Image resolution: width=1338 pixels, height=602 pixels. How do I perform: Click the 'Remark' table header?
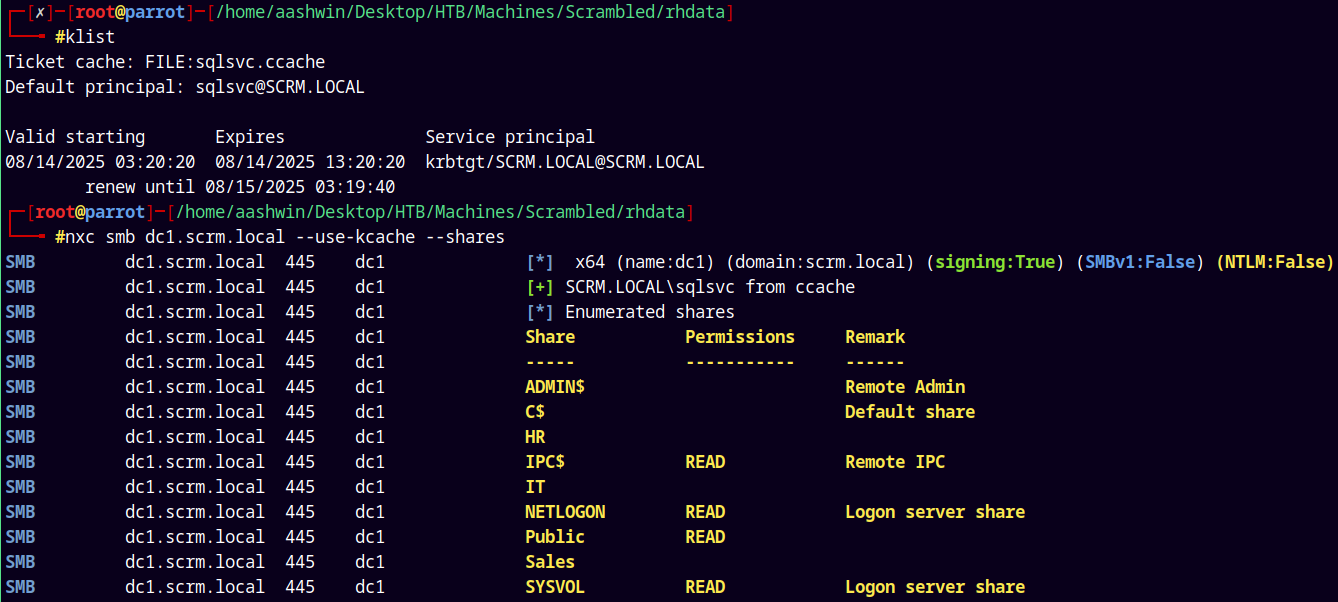coord(875,337)
